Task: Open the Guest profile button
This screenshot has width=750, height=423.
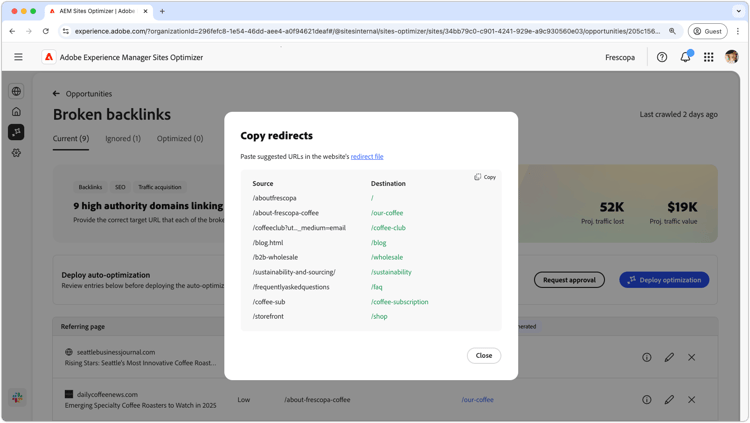Action: click(x=707, y=31)
